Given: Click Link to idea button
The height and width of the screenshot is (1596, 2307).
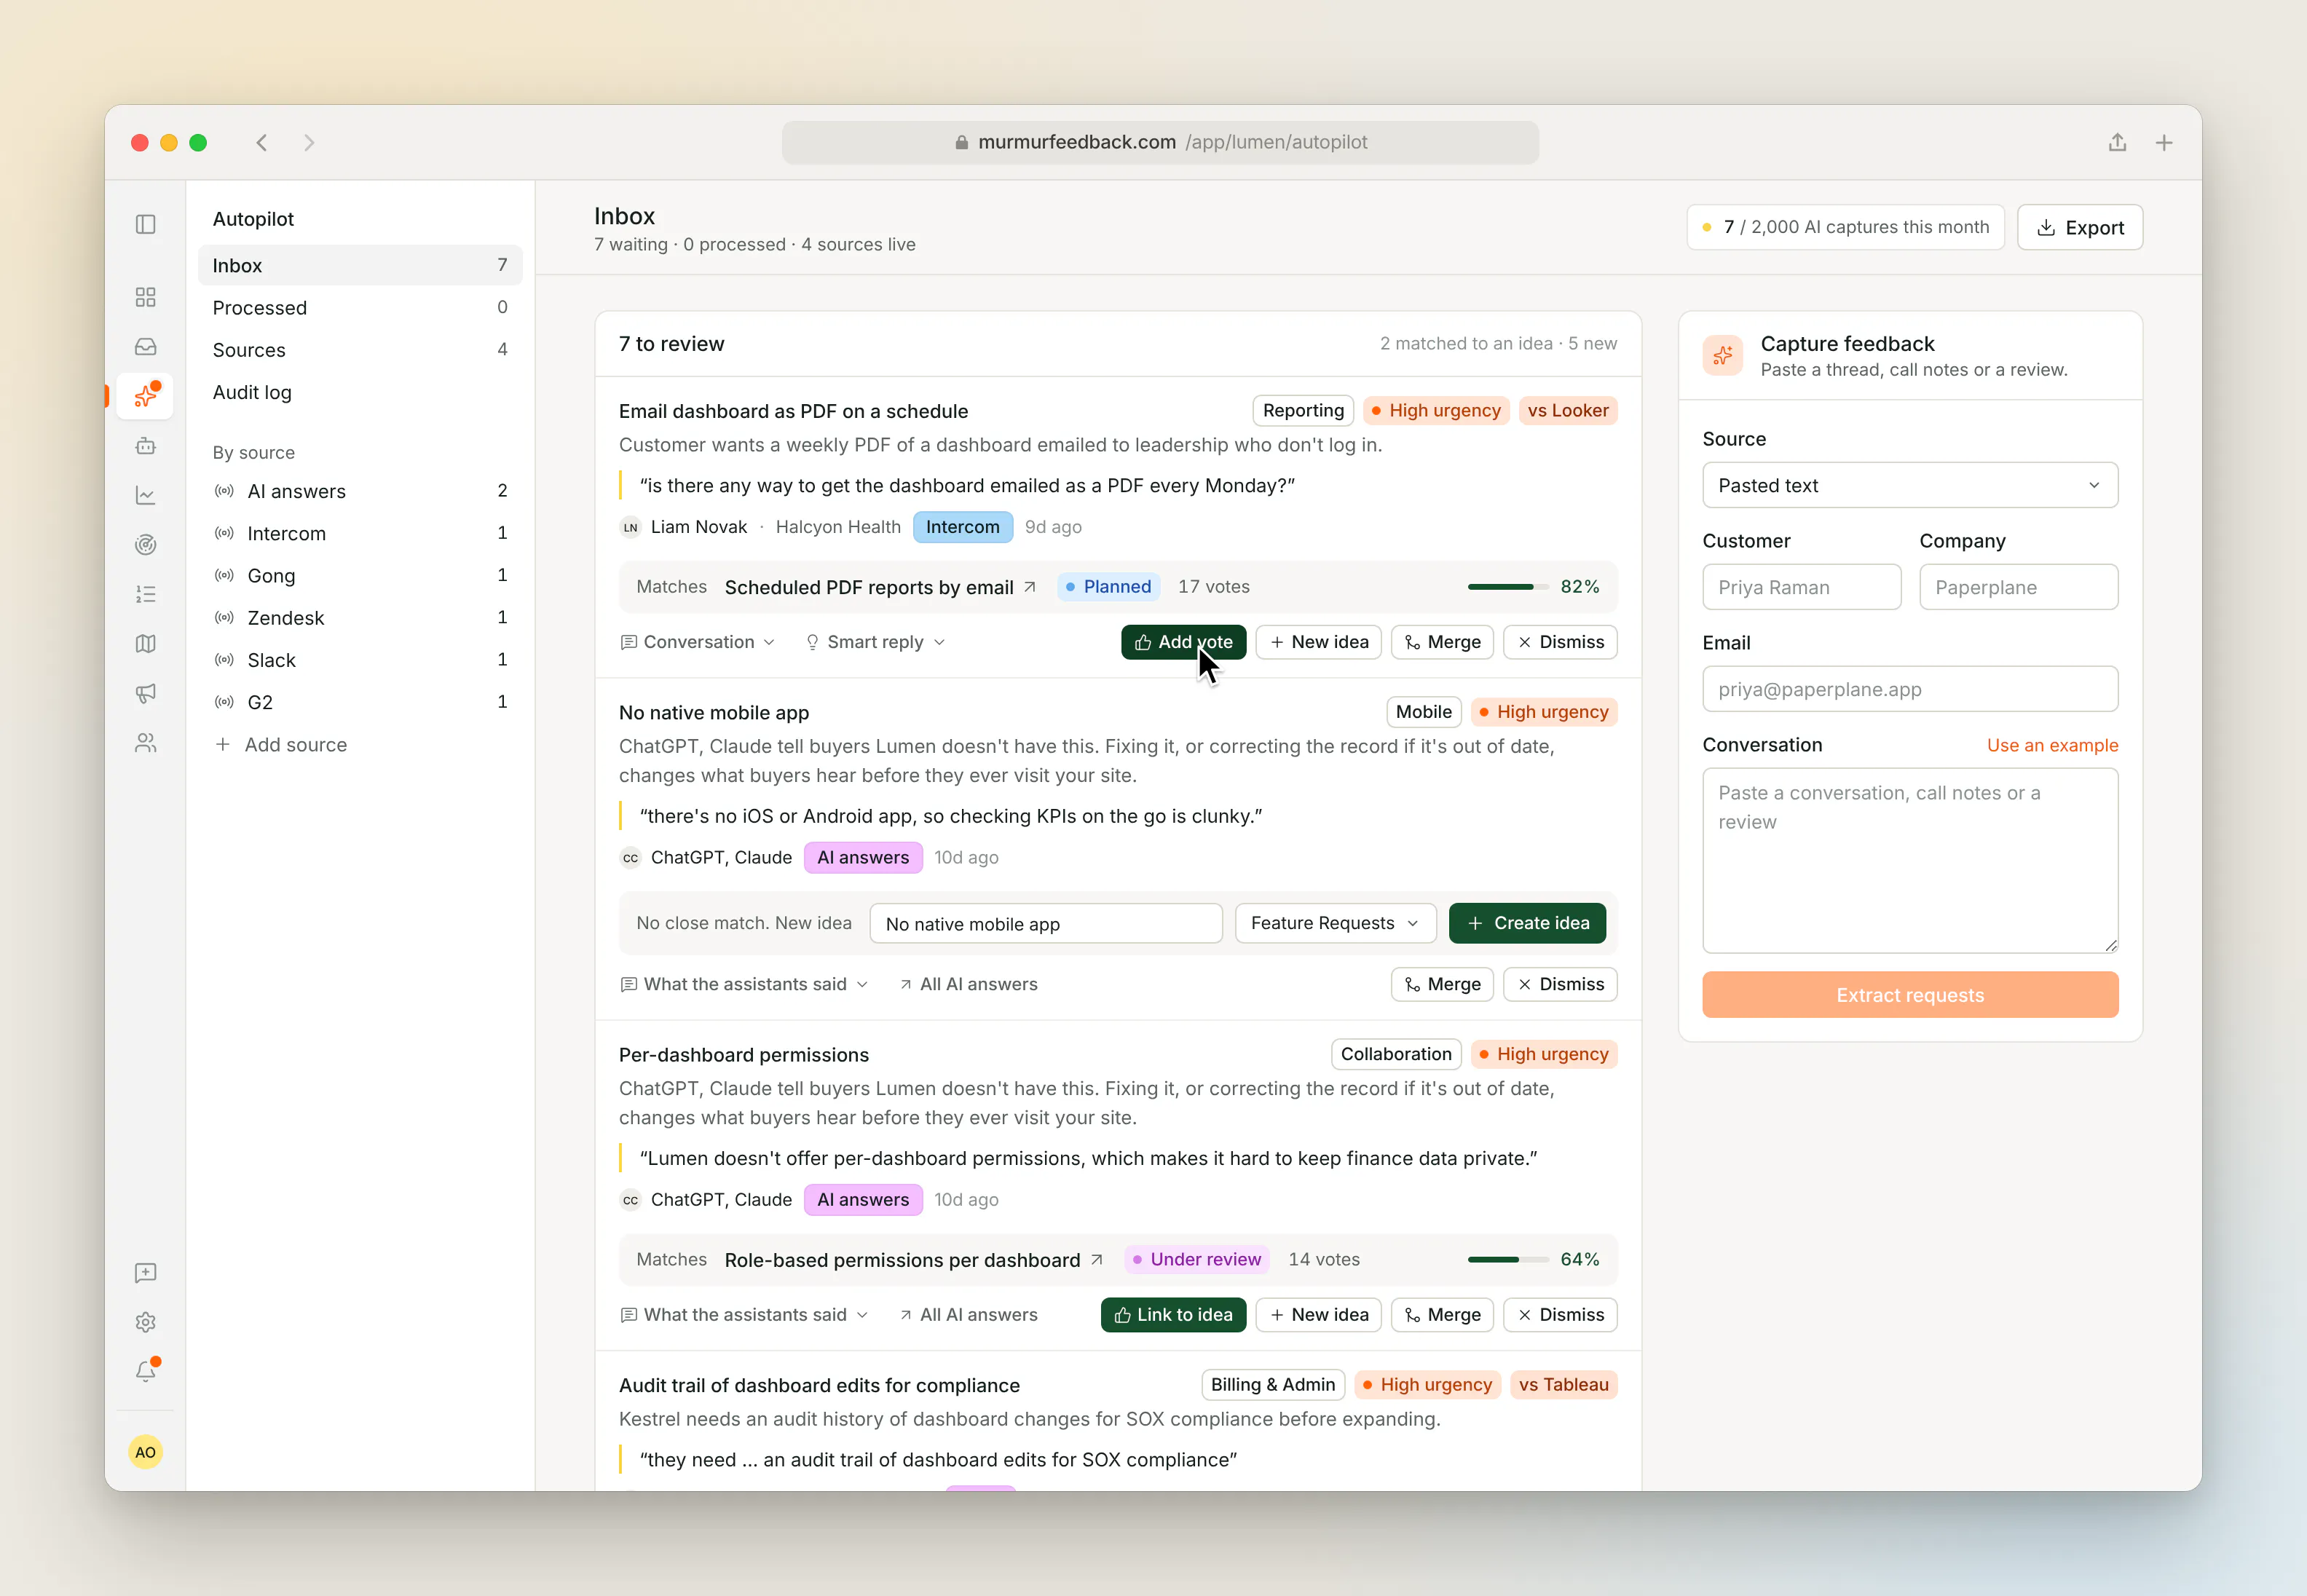Looking at the screenshot, I should [x=1173, y=1315].
